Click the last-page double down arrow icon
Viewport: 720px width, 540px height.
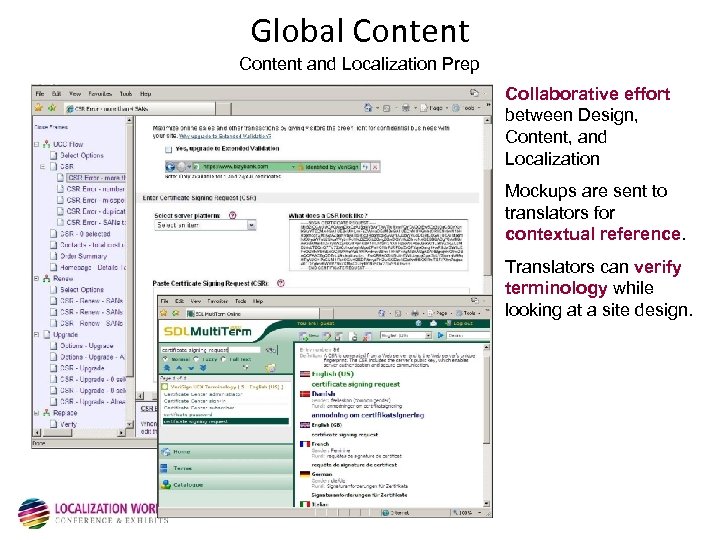pos(203,368)
